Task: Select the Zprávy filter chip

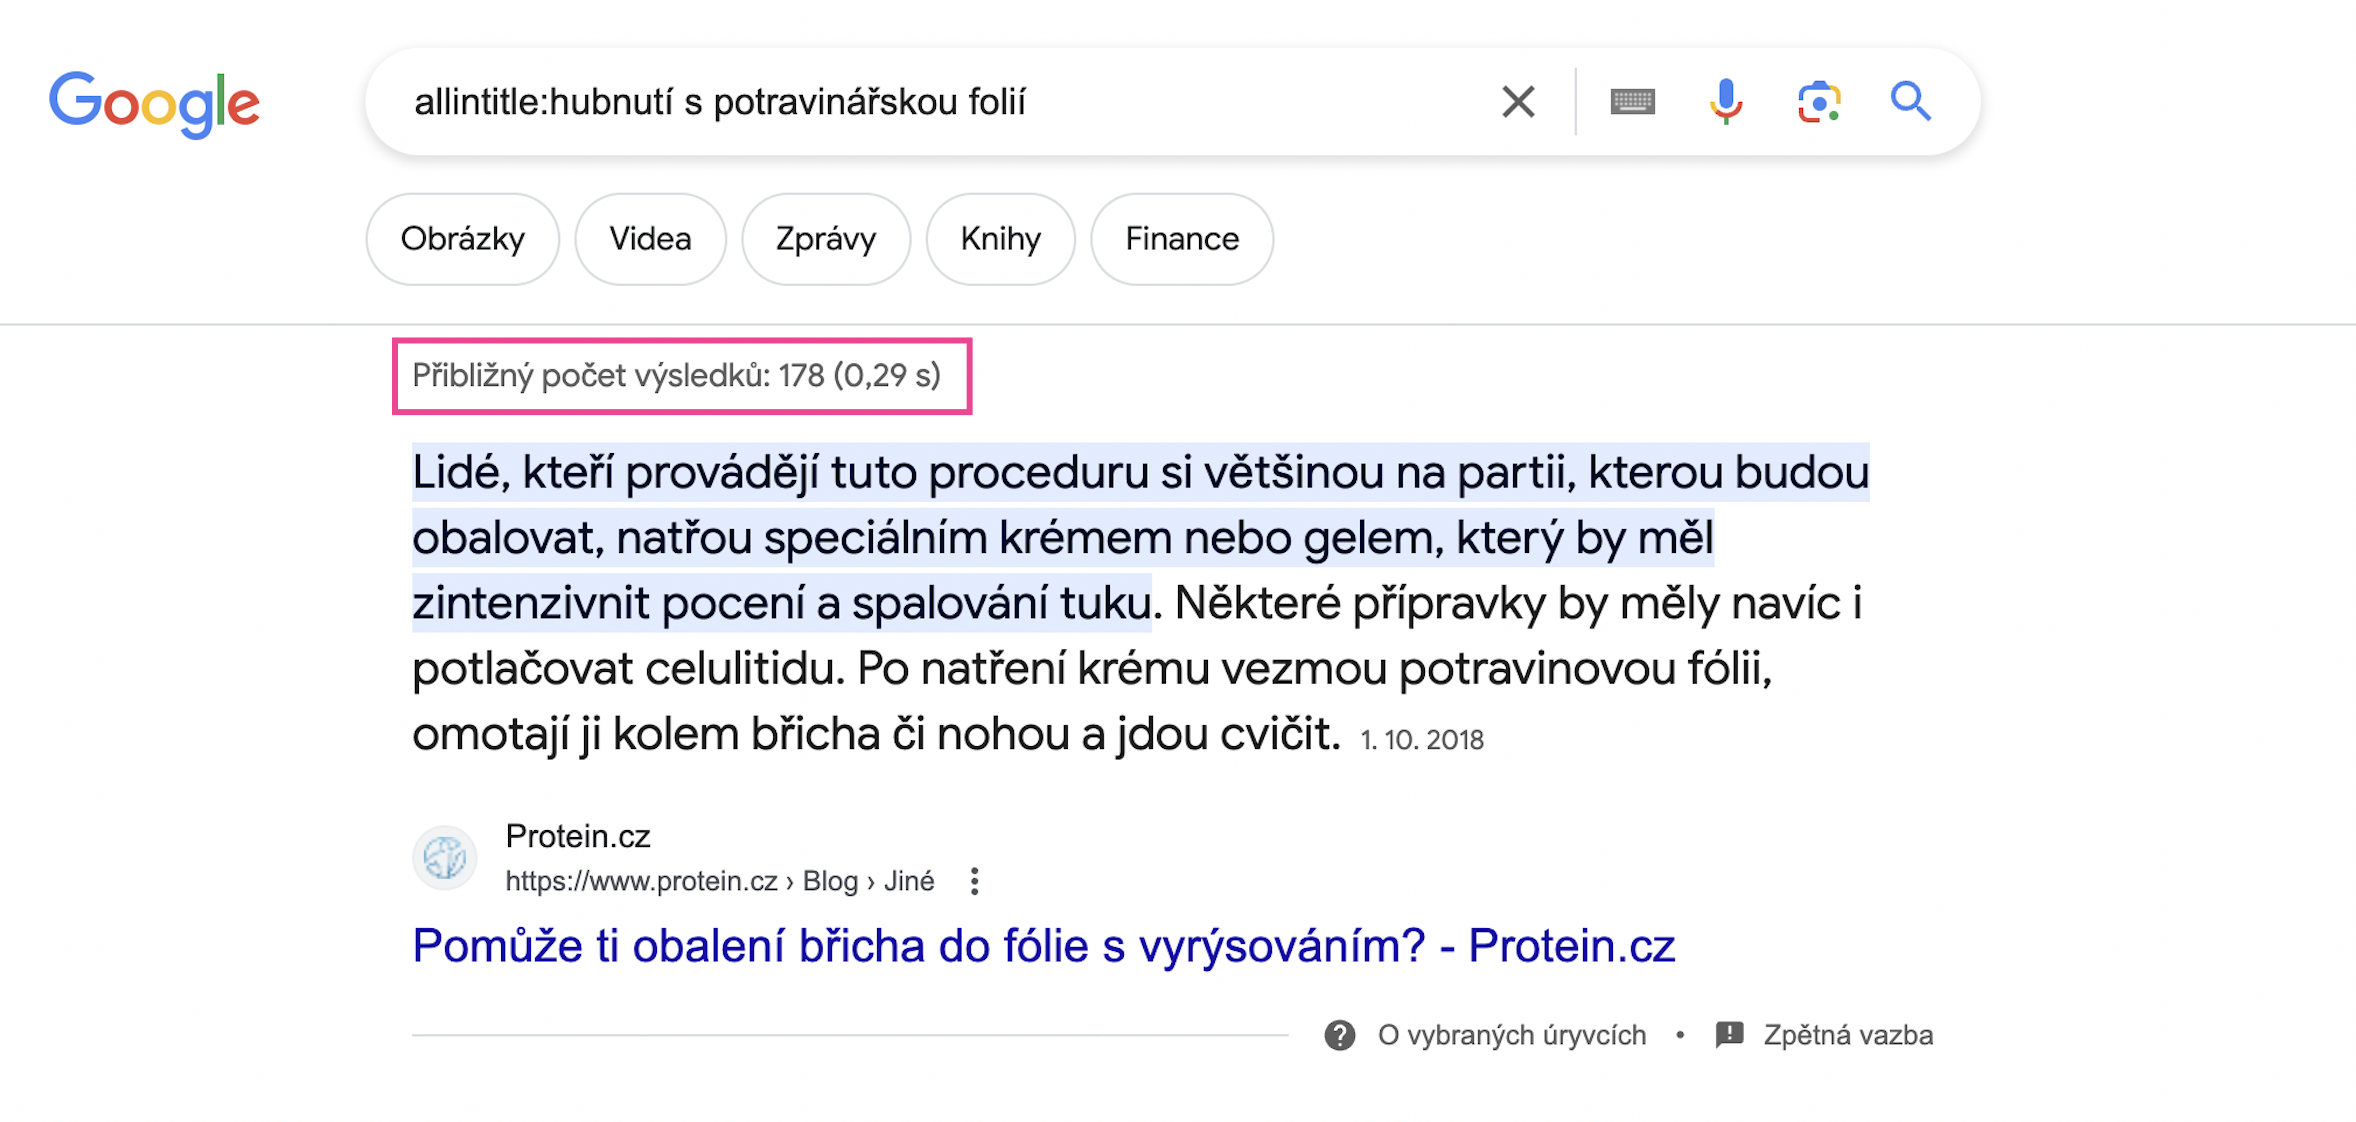Action: pyautogui.click(x=826, y=239)
